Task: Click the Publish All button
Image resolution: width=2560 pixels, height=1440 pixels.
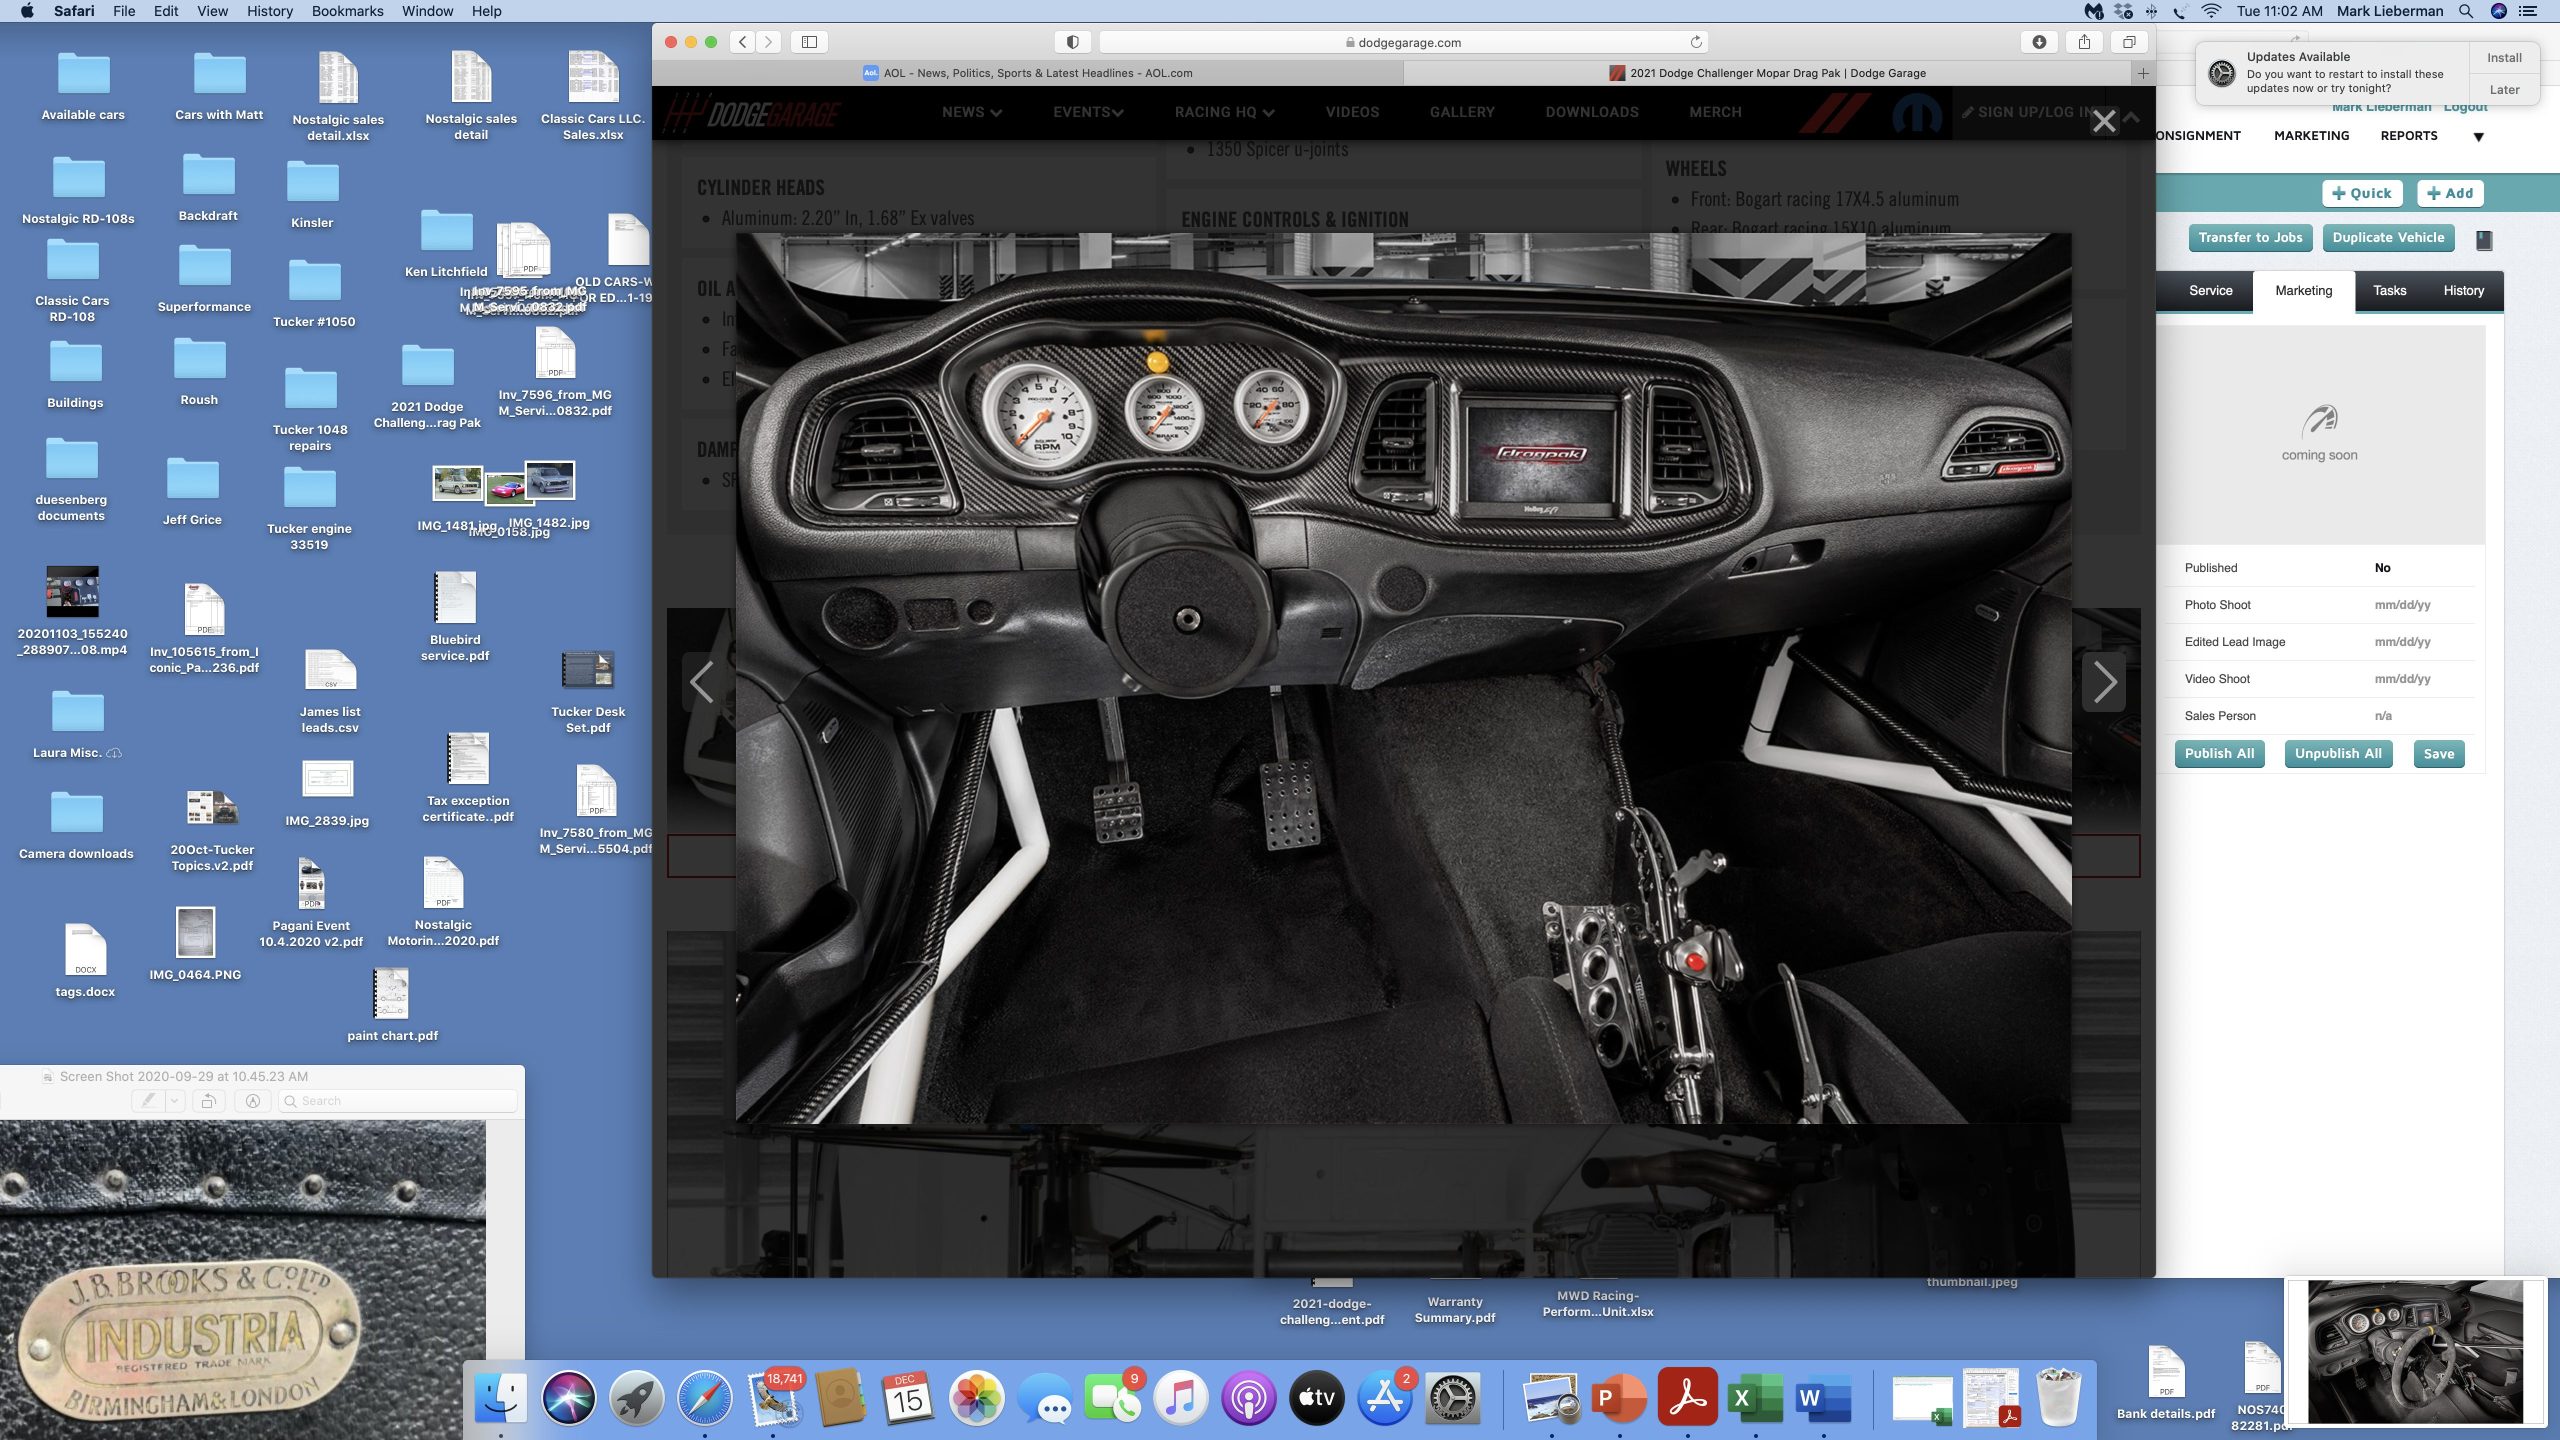Action: coord(2219,753)
